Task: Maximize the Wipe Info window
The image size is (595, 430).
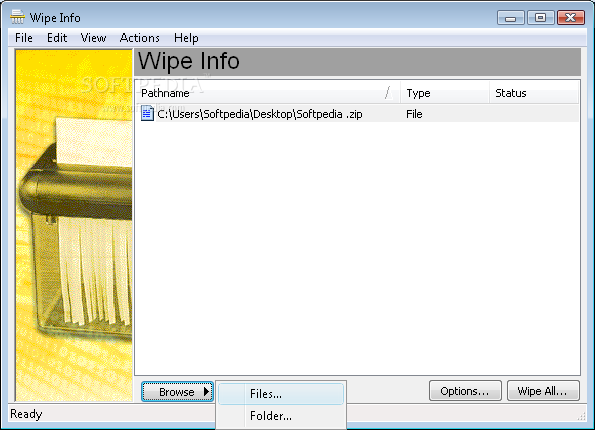Action: [x=540, y=18]
